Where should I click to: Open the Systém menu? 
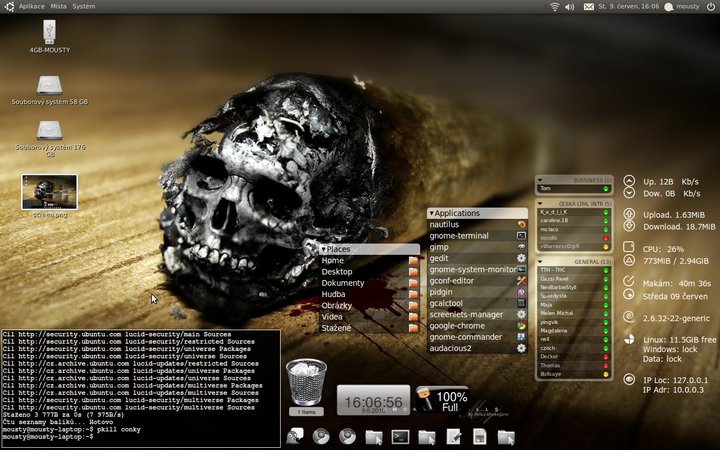(x=84, y=6)
